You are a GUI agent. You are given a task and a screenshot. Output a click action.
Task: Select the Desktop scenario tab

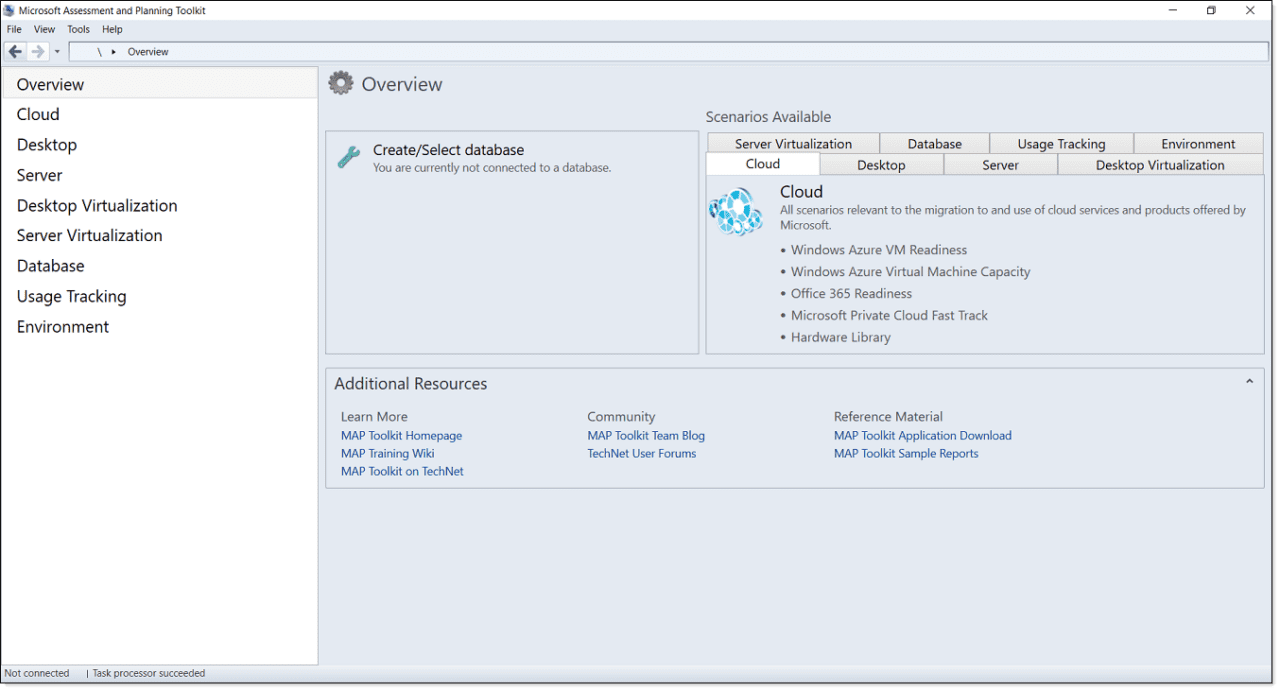[881, 165]
